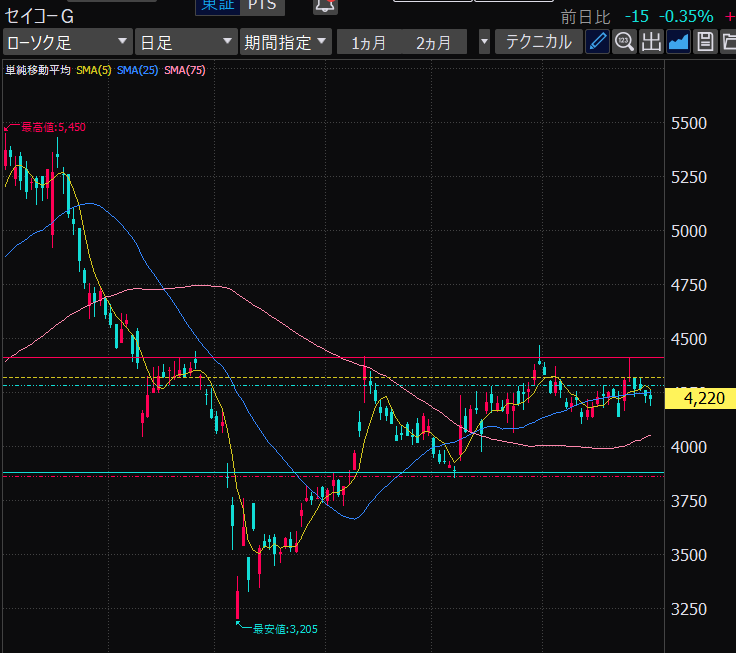Open the テクニカル indicators button
This screenshot has width=736, height=653.
point(538,42)
